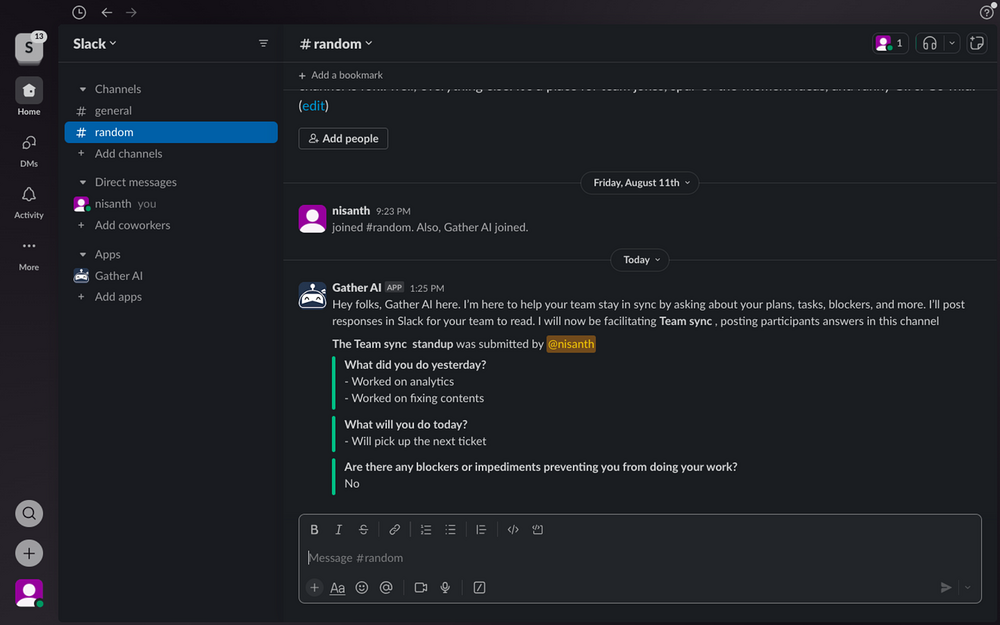Image resolution: width=1000 pixels, height=625 pixels.
Task: Open the history clock icon
Action: pyautogui.click(x=79, y=12)
